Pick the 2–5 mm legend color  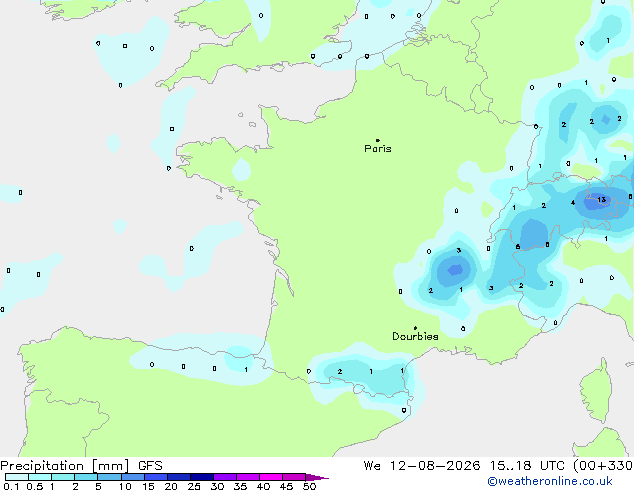pos(86,477)
